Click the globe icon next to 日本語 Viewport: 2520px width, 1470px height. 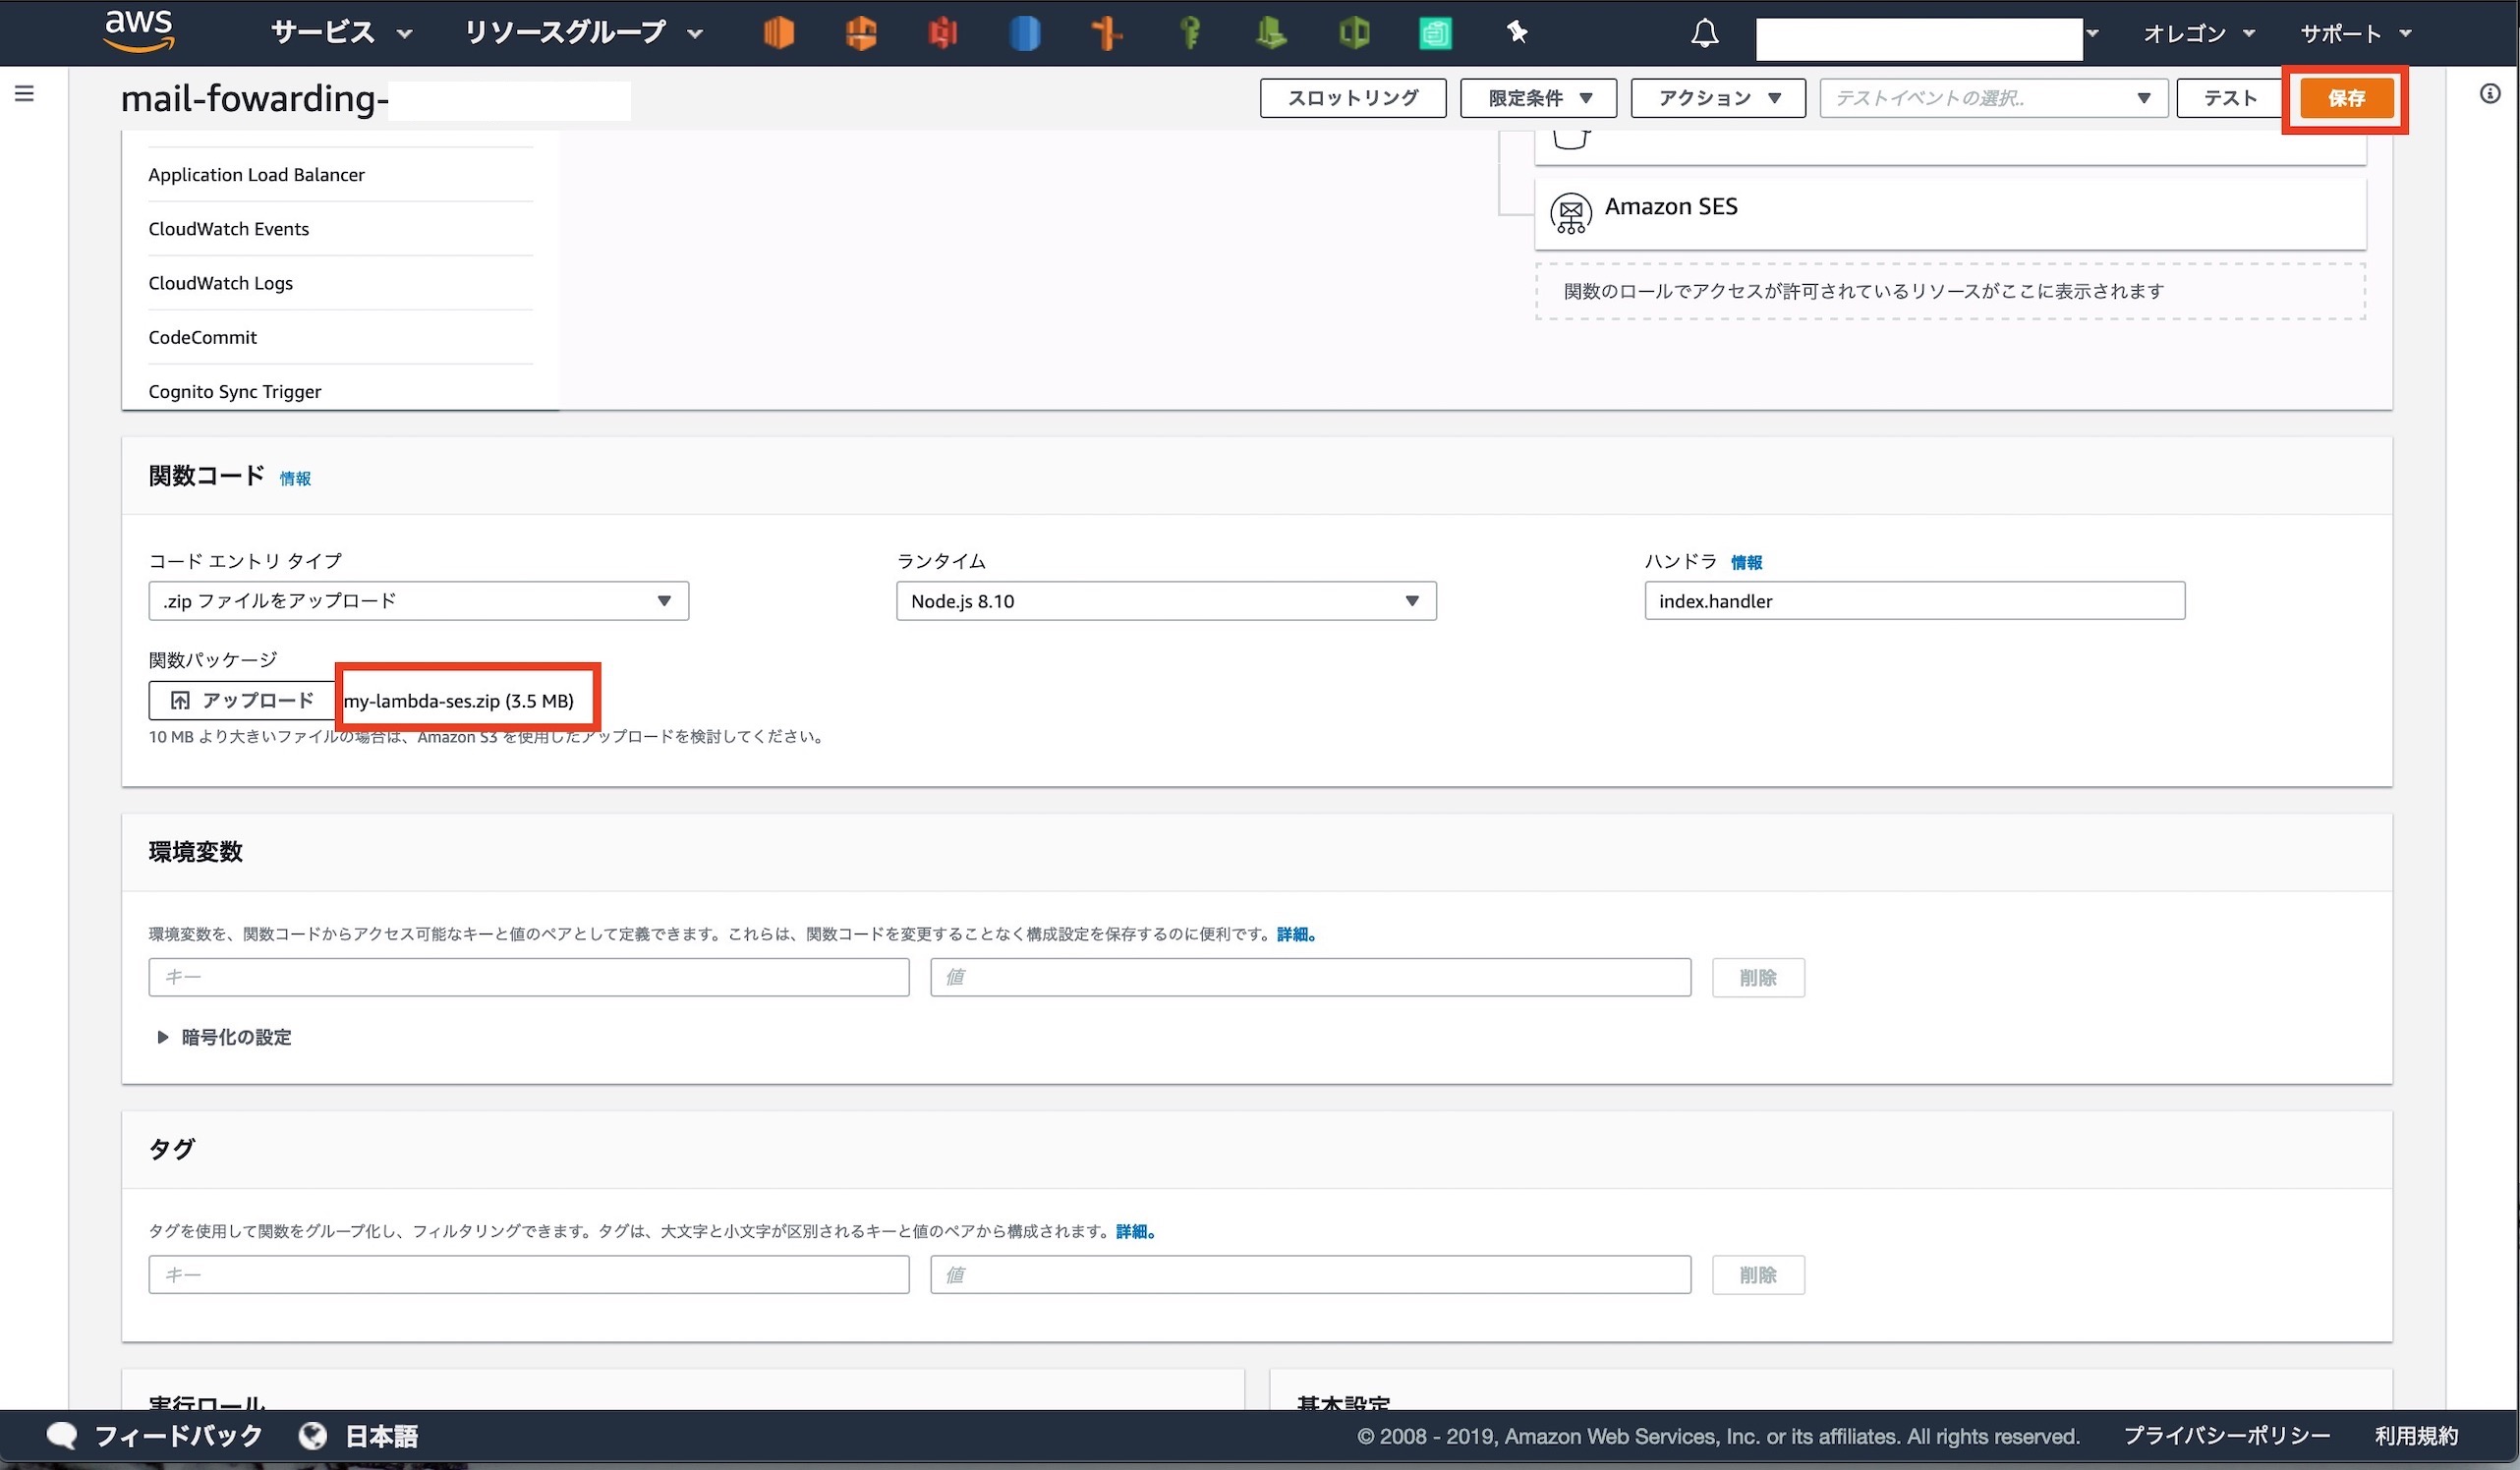312,1435
